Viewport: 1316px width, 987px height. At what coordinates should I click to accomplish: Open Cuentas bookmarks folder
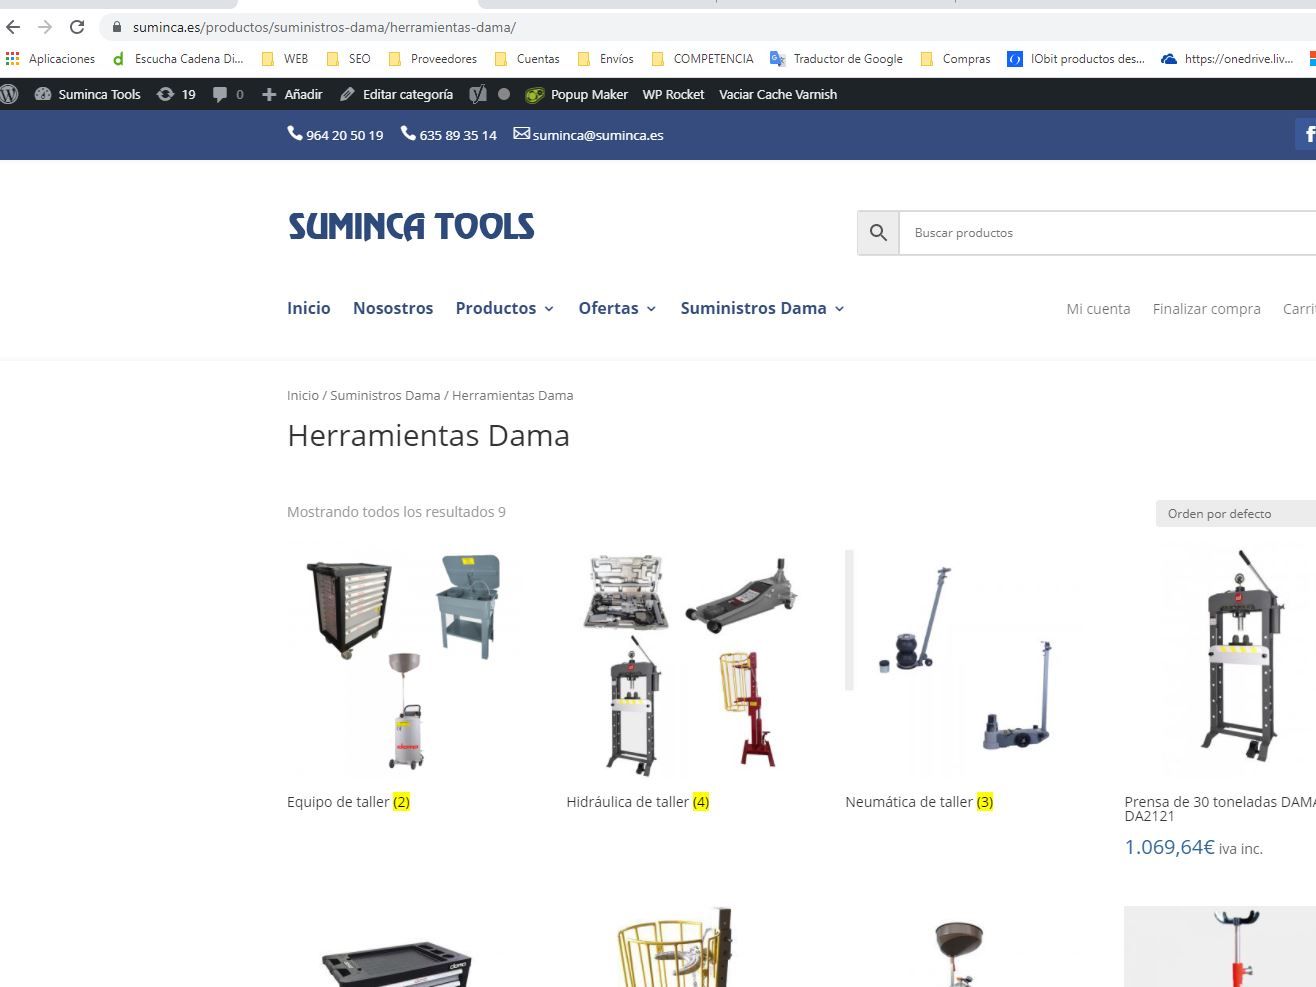click(x=527, y=59)
